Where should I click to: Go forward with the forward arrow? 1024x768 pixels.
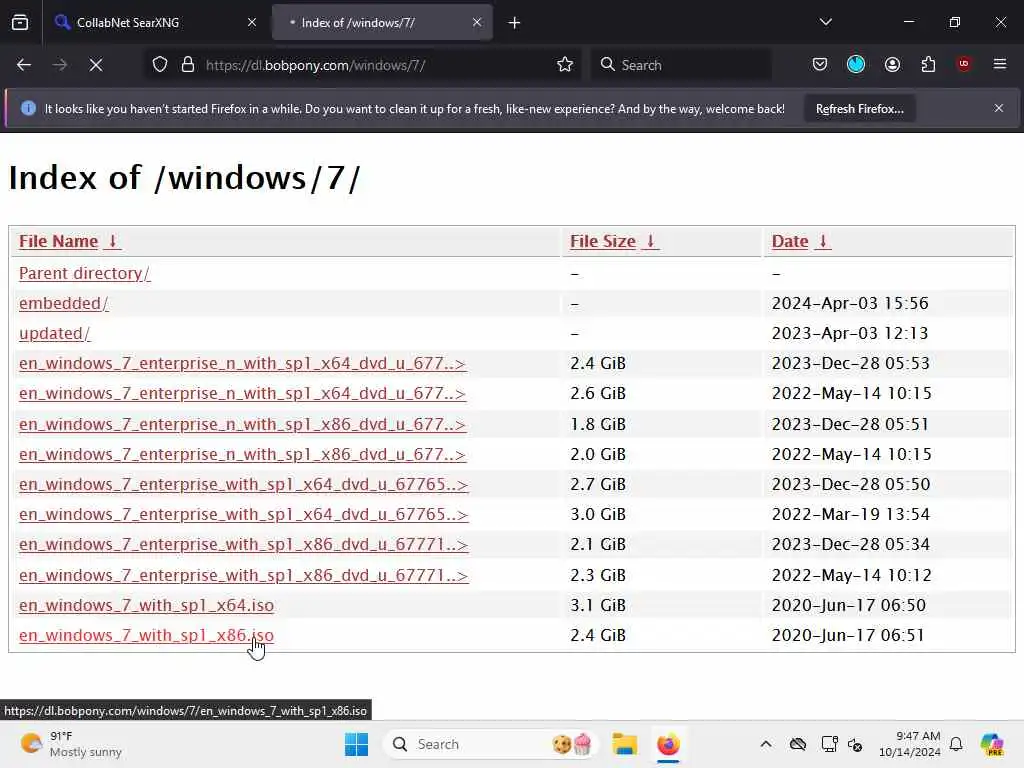coord(59,65)
